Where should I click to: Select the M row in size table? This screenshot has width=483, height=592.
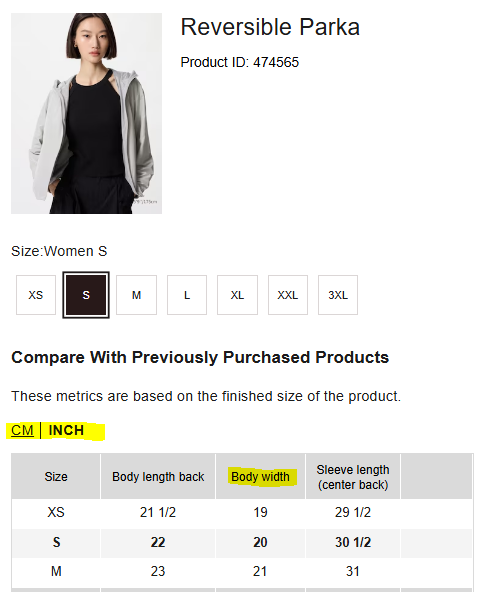point(242,572)
